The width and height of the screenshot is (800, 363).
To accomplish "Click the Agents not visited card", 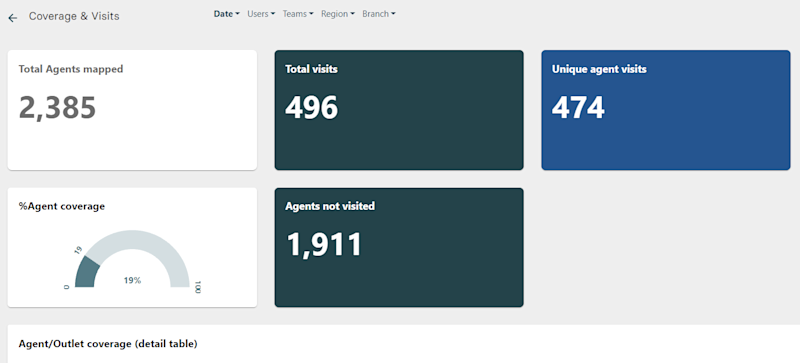I will (399, 248).
